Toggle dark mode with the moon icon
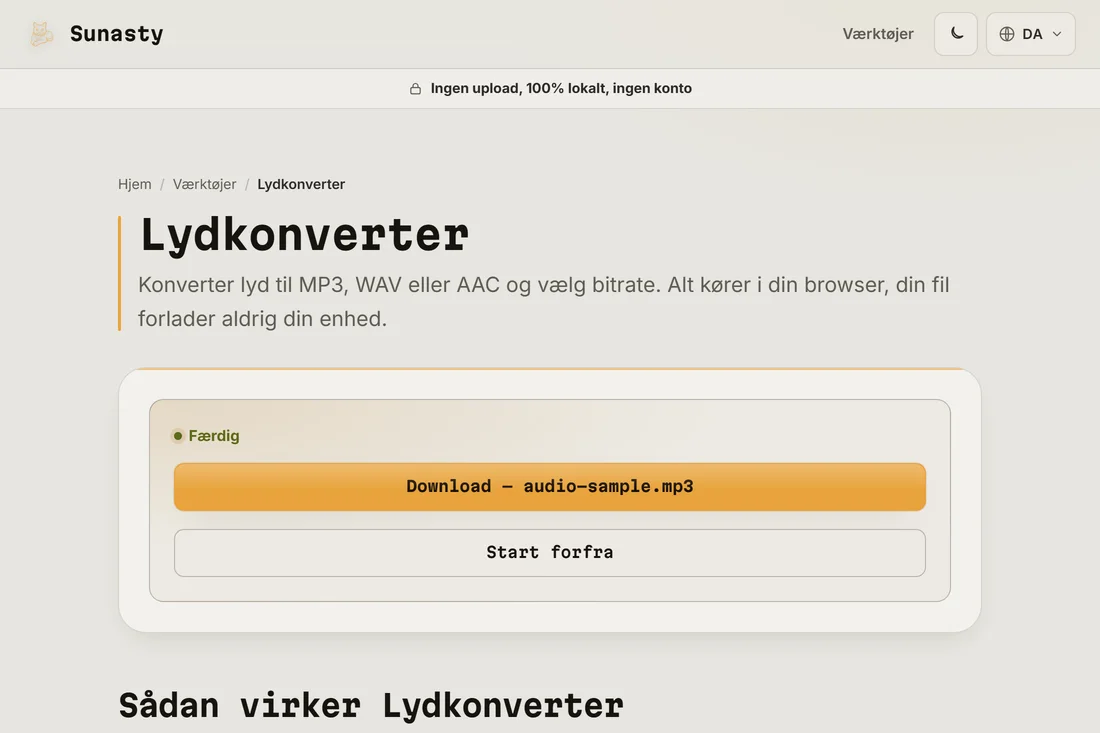Screen dimensions: 1100x733 coord(955,34)
